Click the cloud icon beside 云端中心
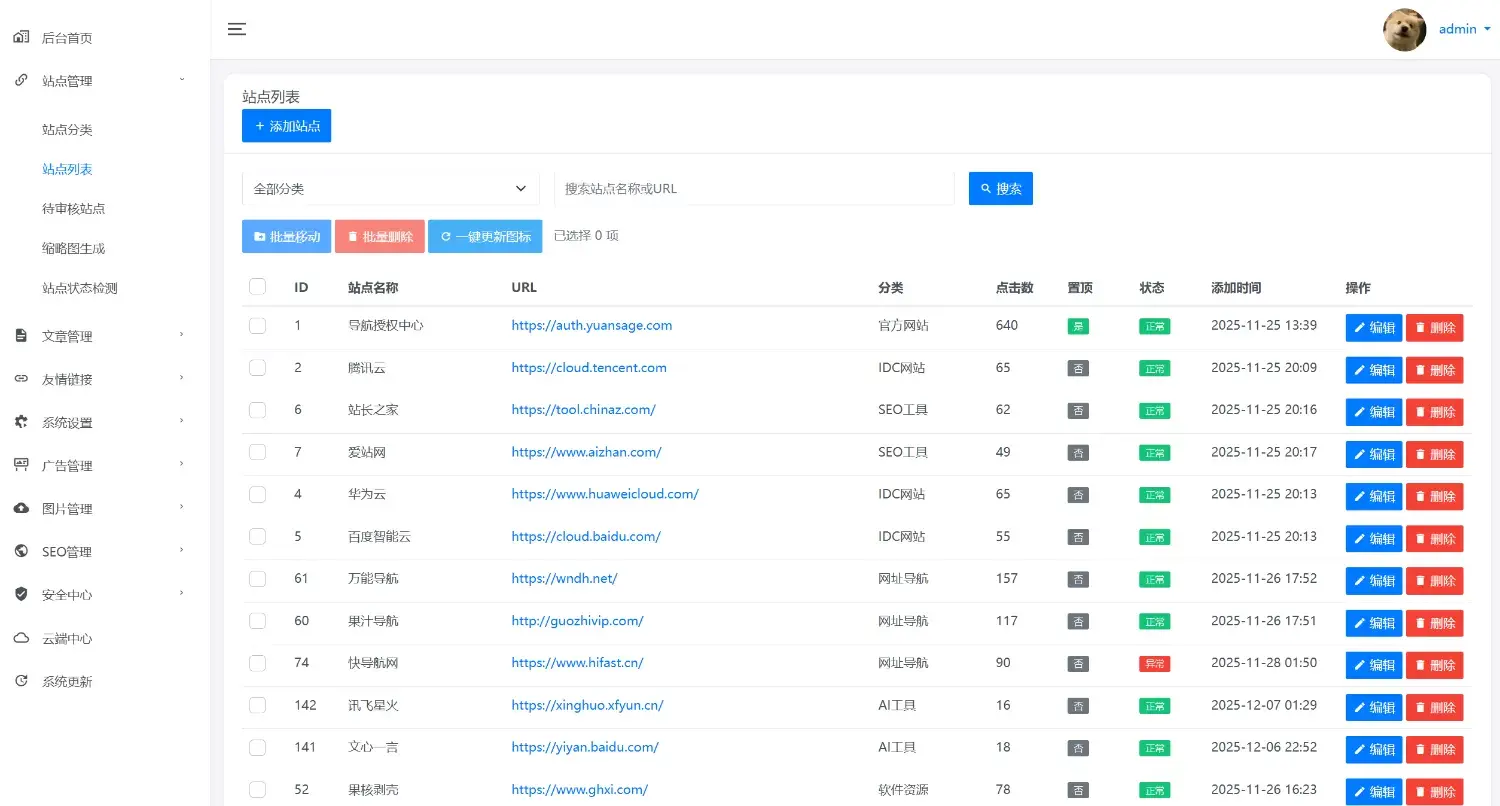Screen dimensions: 1500x806 click(21, 638)
